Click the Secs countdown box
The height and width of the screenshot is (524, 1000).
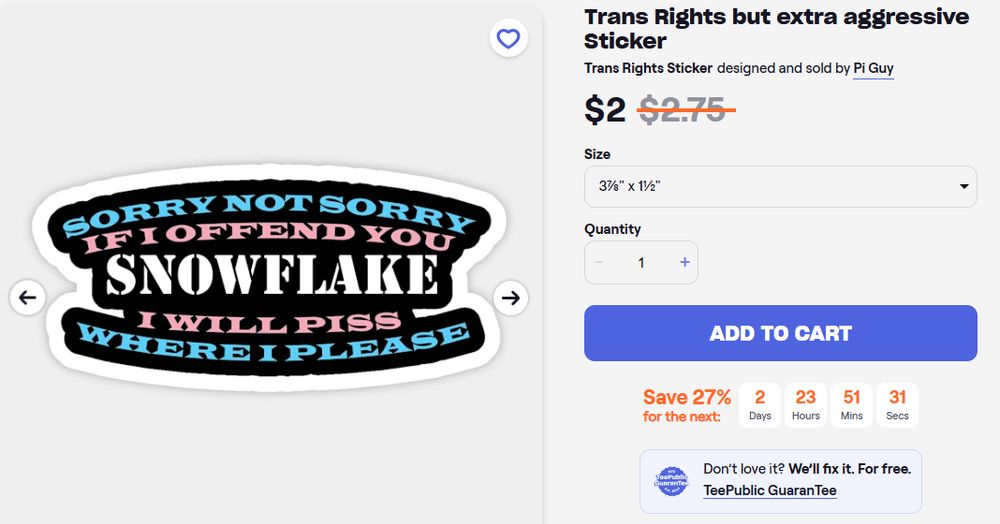click(x=897, y=405)
